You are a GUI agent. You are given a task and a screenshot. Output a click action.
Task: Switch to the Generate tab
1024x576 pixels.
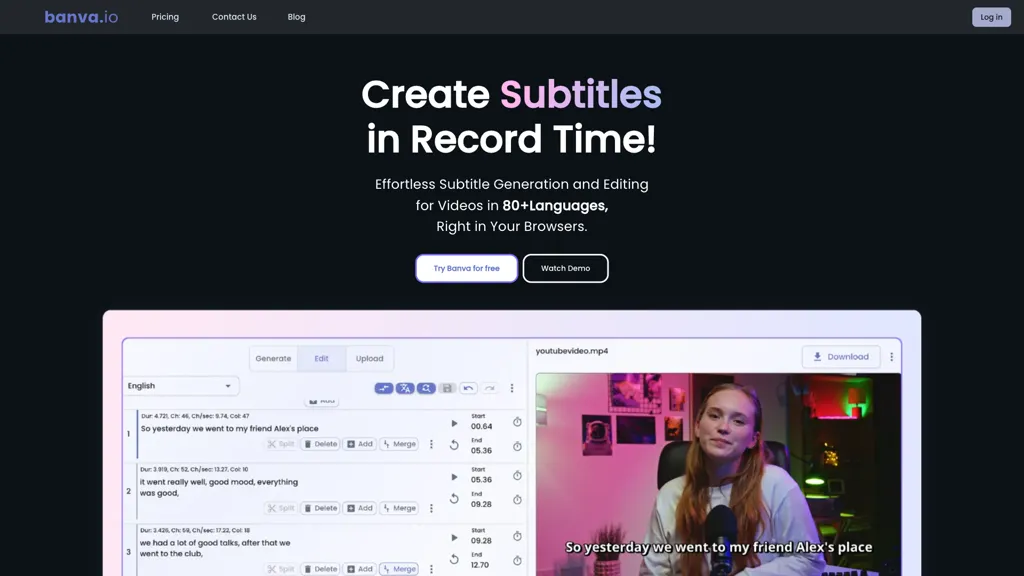coord(273,358)
